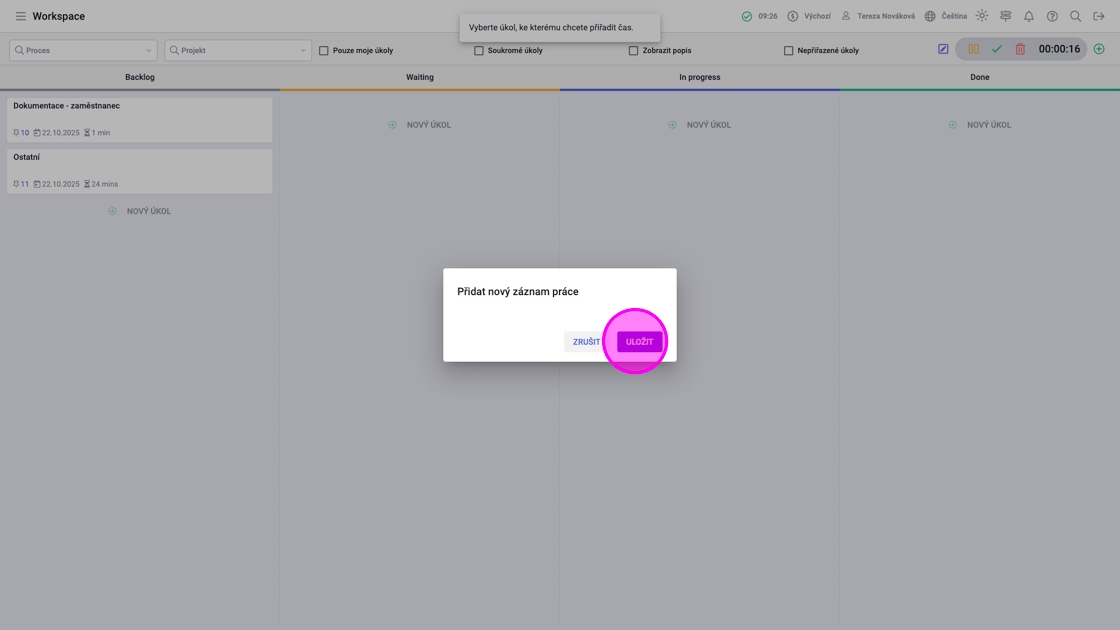1120x630 pixels.
Task: Click the Workspace title
Action: pos(59,16)
